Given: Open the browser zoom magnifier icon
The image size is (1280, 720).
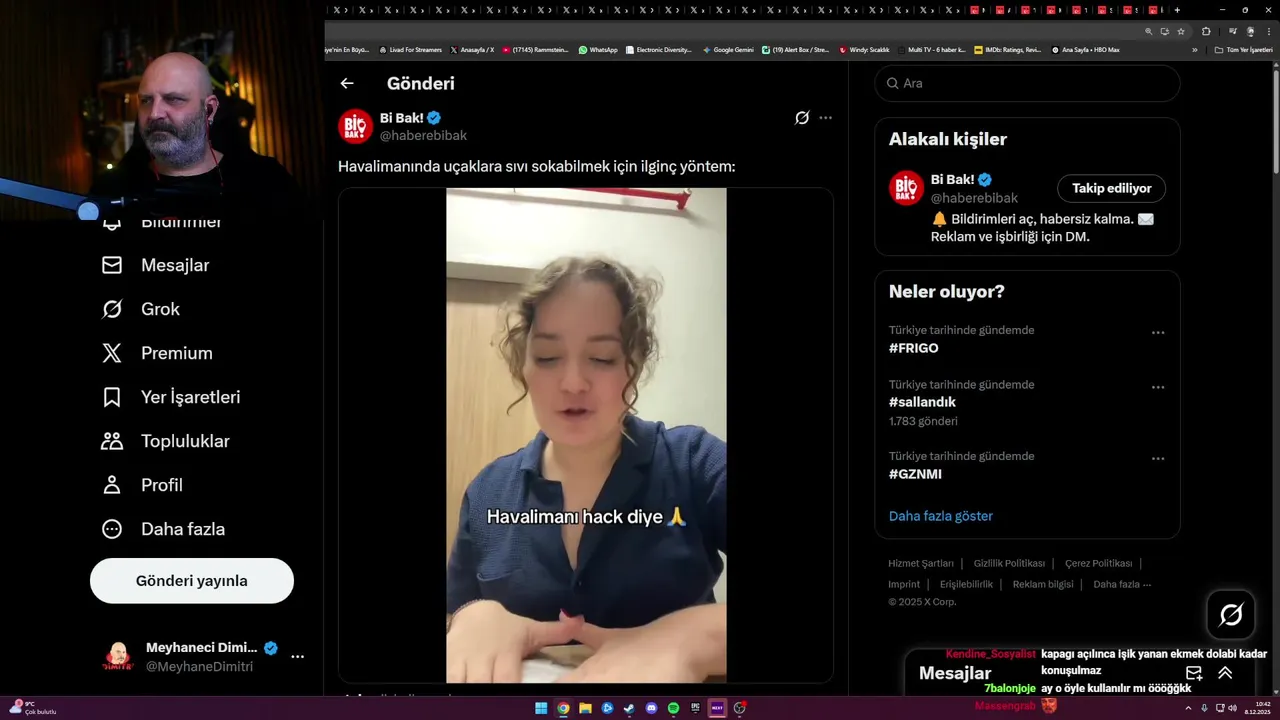Looking at the screenshot, I should 1149,31.
